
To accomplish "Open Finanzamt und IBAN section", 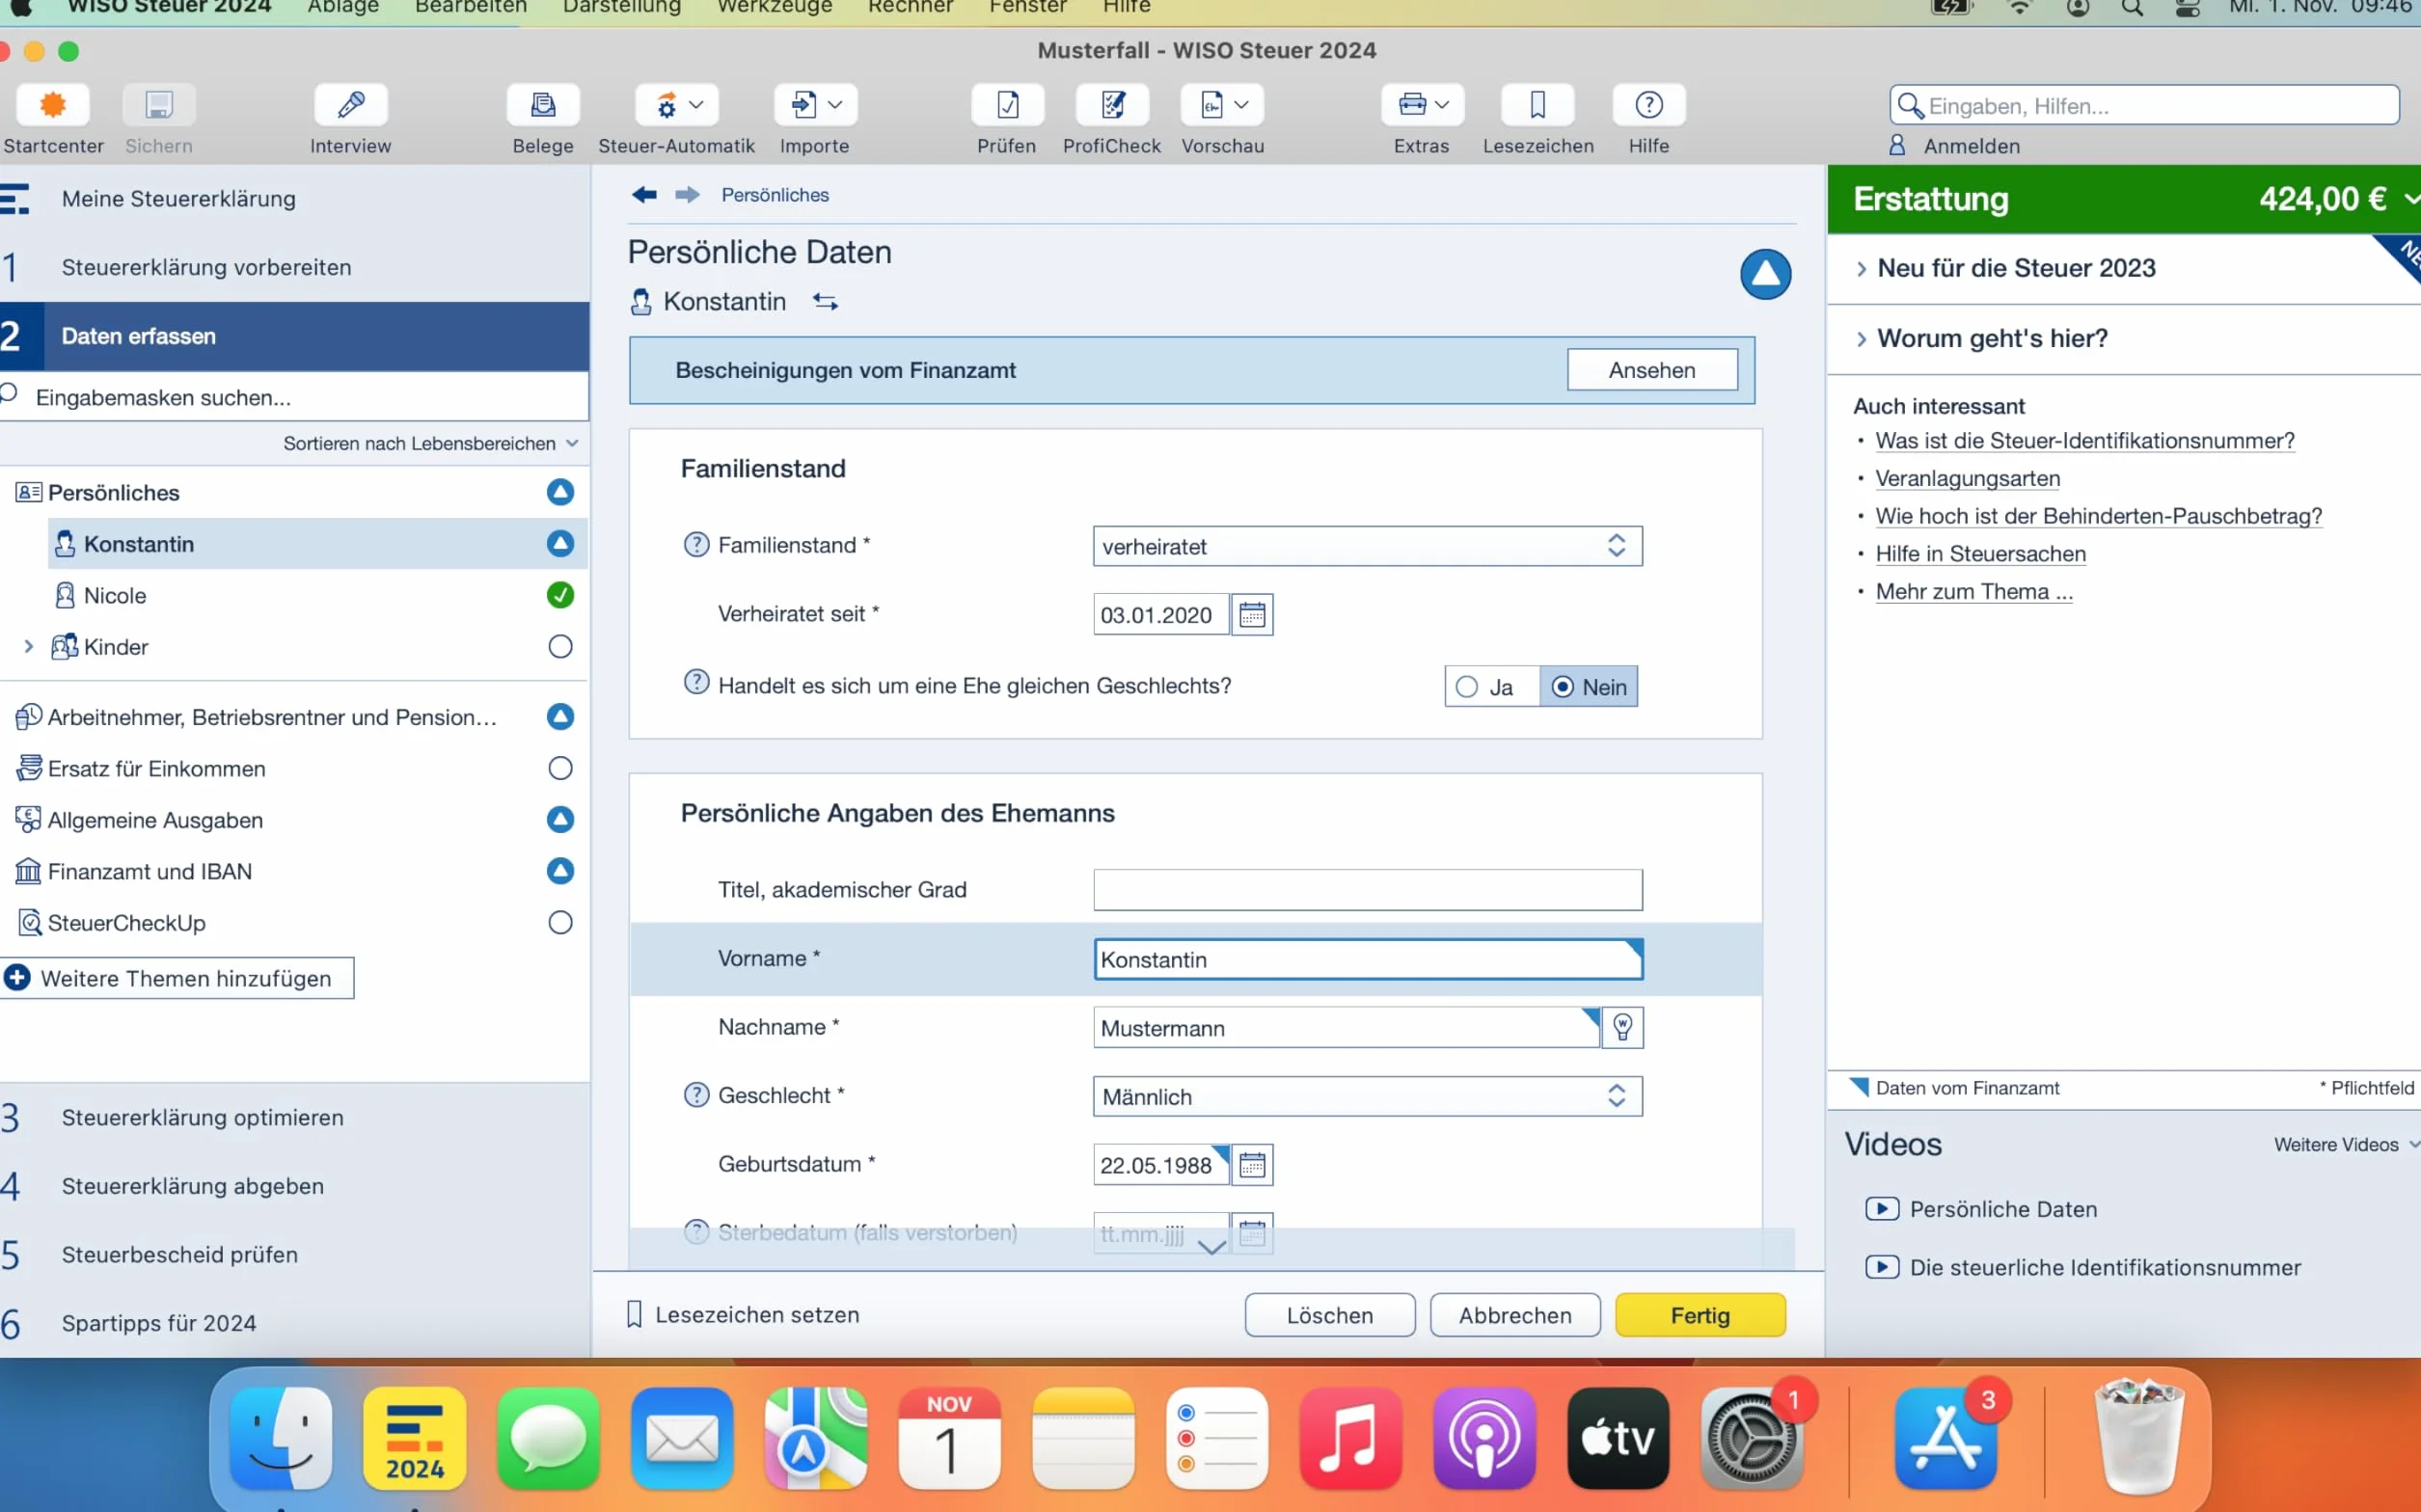I will pos(294,872).
